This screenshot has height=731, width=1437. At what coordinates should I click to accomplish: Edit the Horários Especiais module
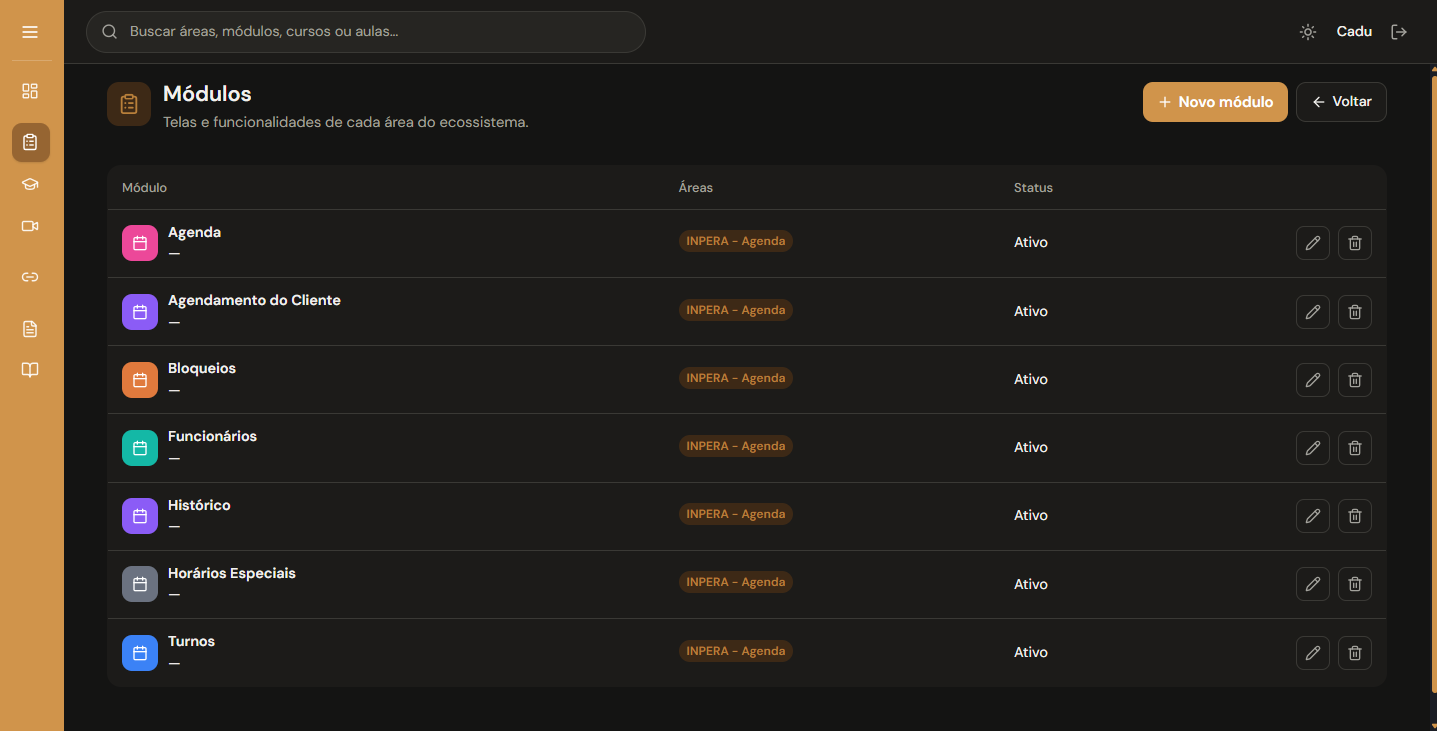pyautogui.click(x=1313, y=584)
